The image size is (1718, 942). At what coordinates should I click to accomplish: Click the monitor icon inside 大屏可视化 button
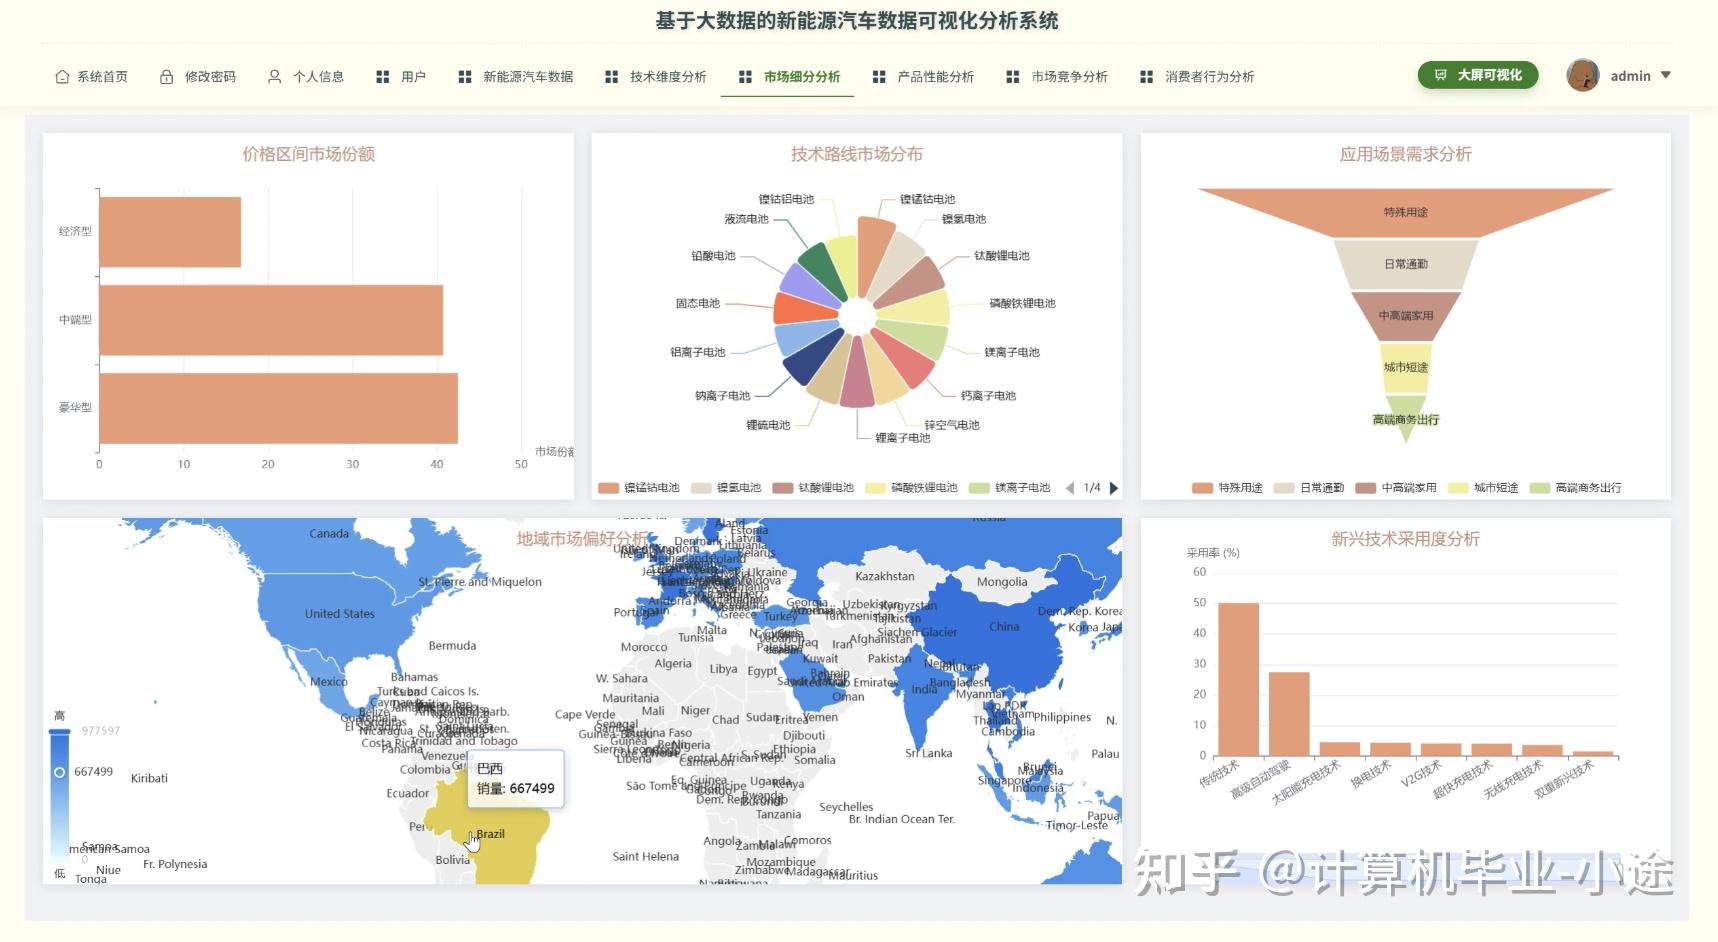click(1441, 74)
